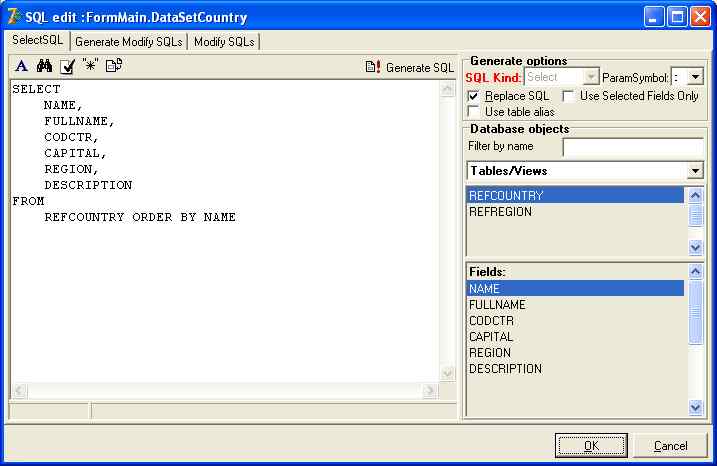Image resolution: width=717 pixels, height=466 pixels.
Task: Click the application icon in the title bar
Action: pos(13,17)
